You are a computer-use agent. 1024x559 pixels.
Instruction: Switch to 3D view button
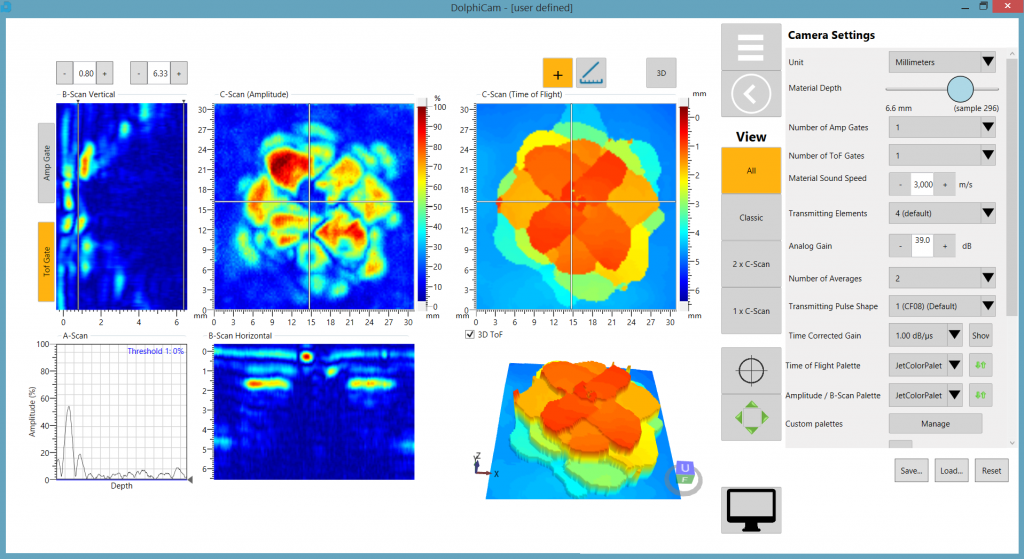[x=661, y=73]
